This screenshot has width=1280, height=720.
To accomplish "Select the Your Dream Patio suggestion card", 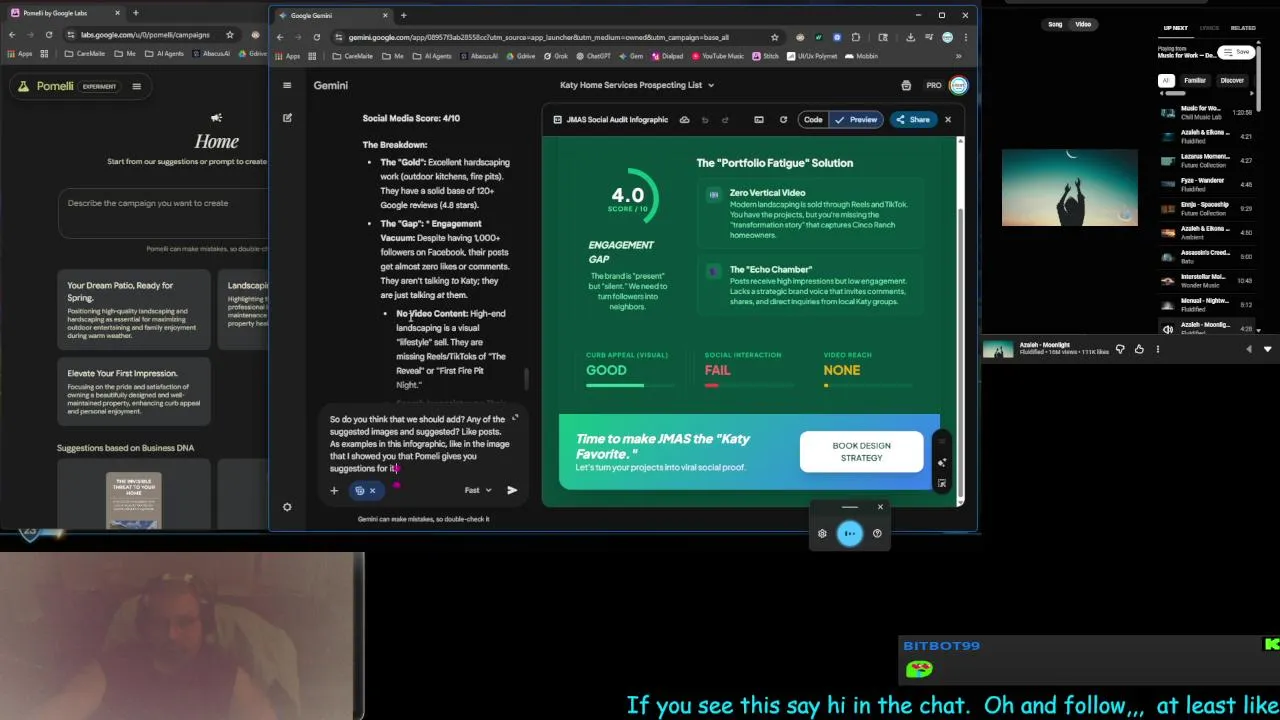I will coord(134,311).
